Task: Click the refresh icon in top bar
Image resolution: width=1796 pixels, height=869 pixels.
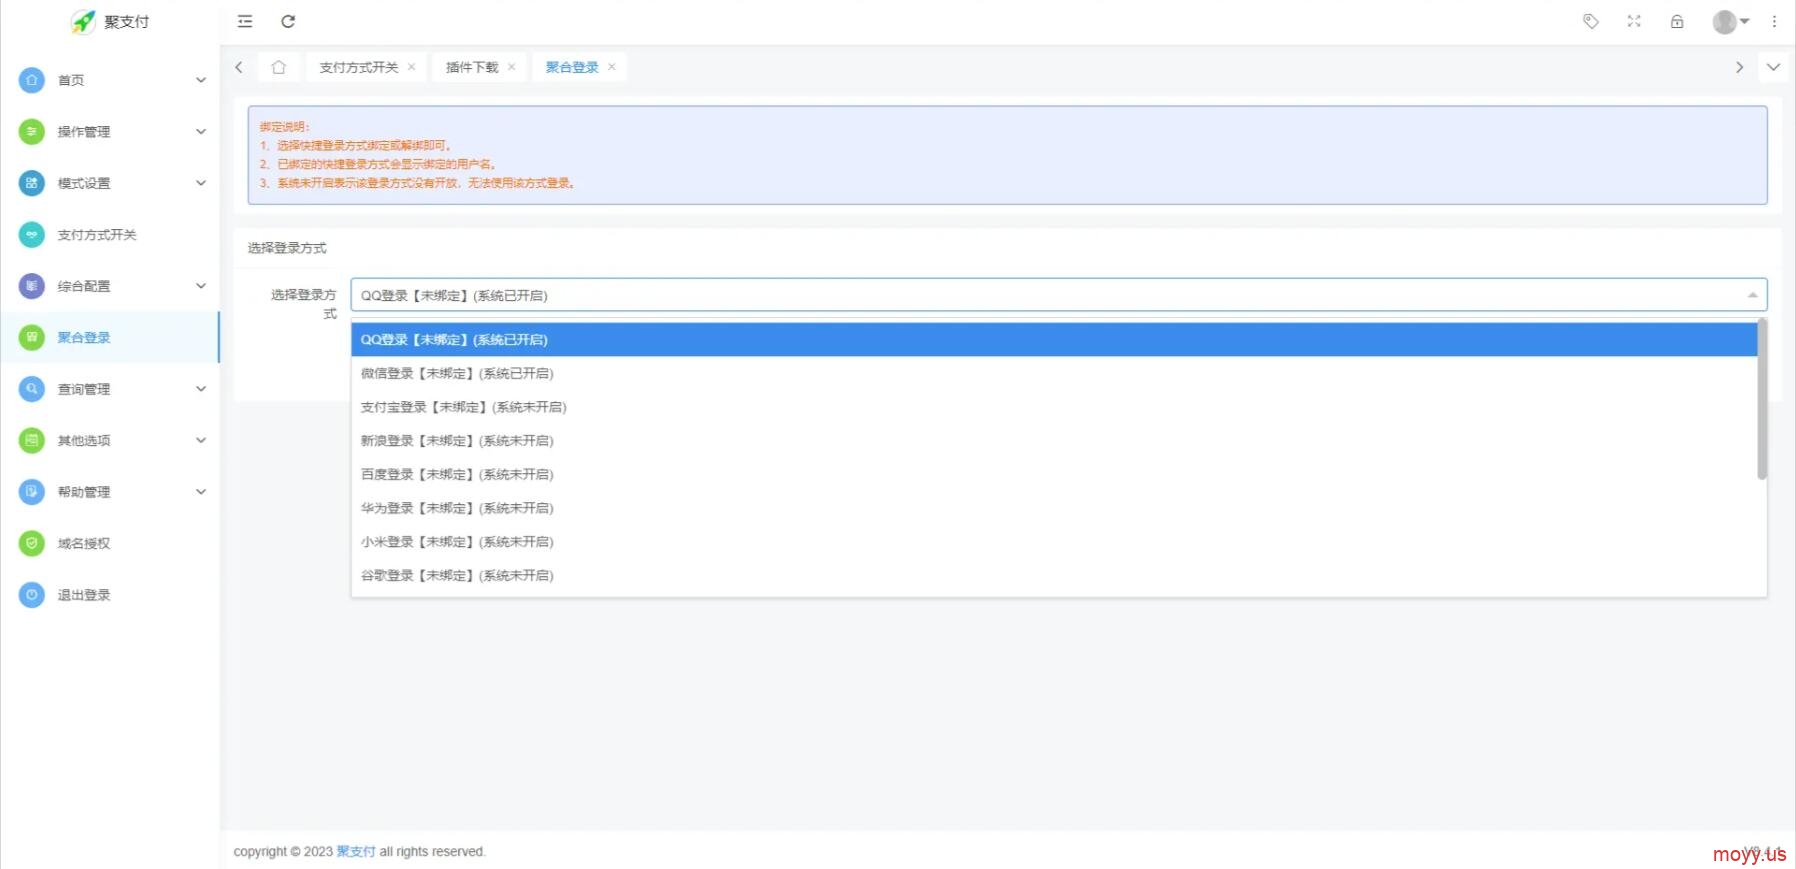Action: tap(288, 21)
